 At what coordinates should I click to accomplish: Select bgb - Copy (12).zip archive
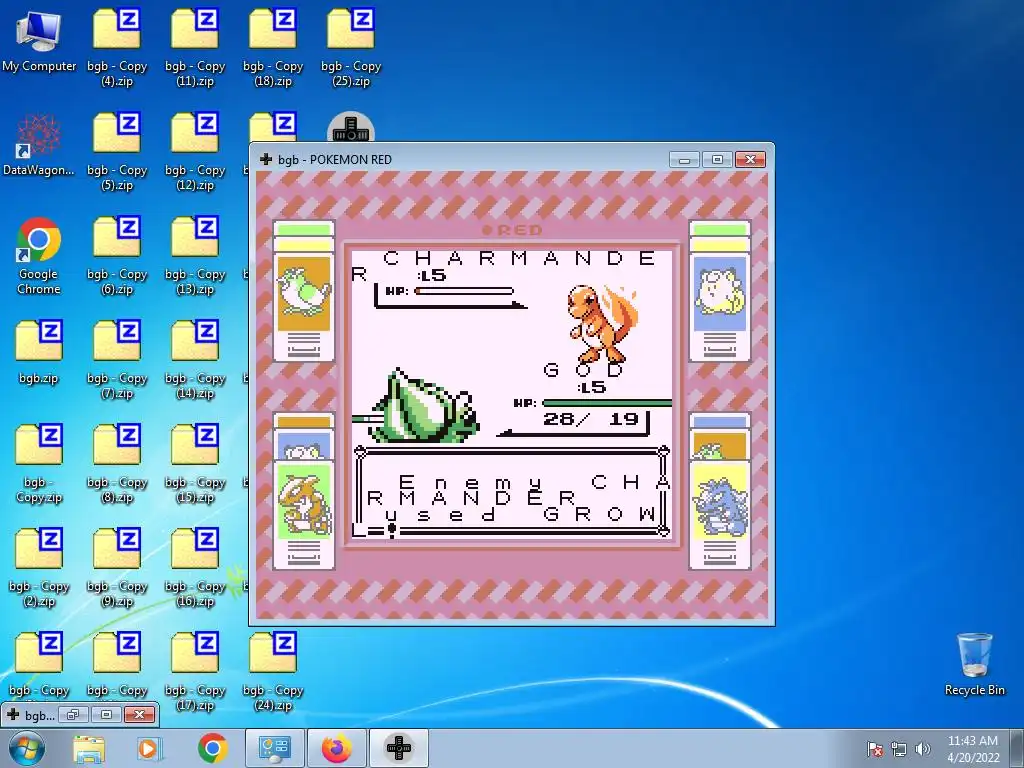click(x=195, y=152)
